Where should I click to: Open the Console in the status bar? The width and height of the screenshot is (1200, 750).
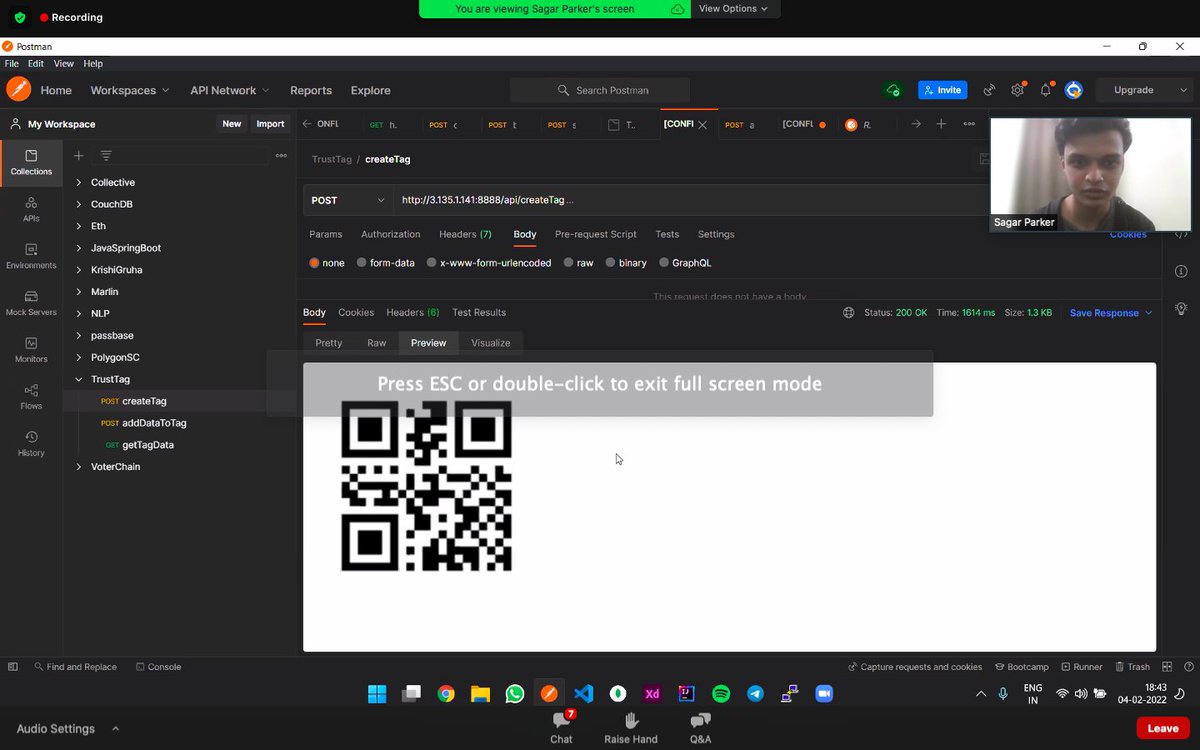pos(158,667)
